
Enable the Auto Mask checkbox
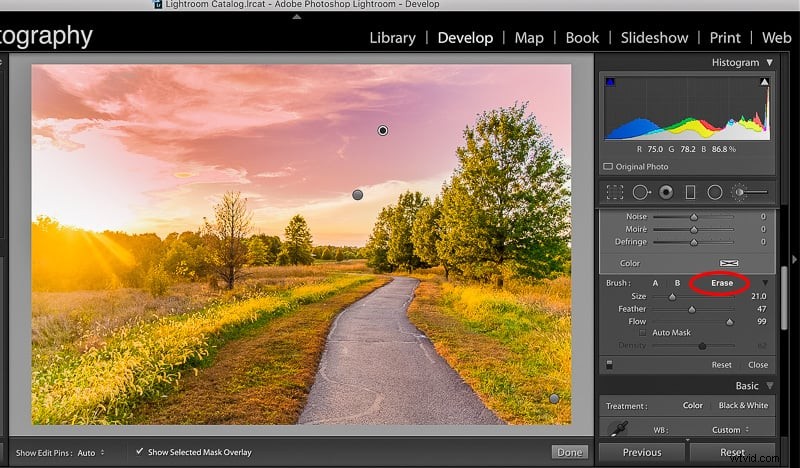tap(642, 333)
